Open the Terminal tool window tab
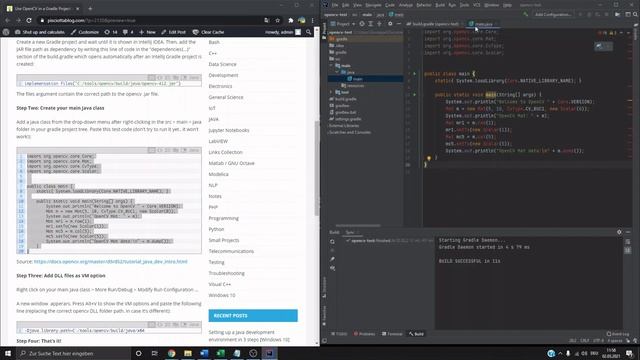This screenshot has width=640, height=360. click(392, 334)
